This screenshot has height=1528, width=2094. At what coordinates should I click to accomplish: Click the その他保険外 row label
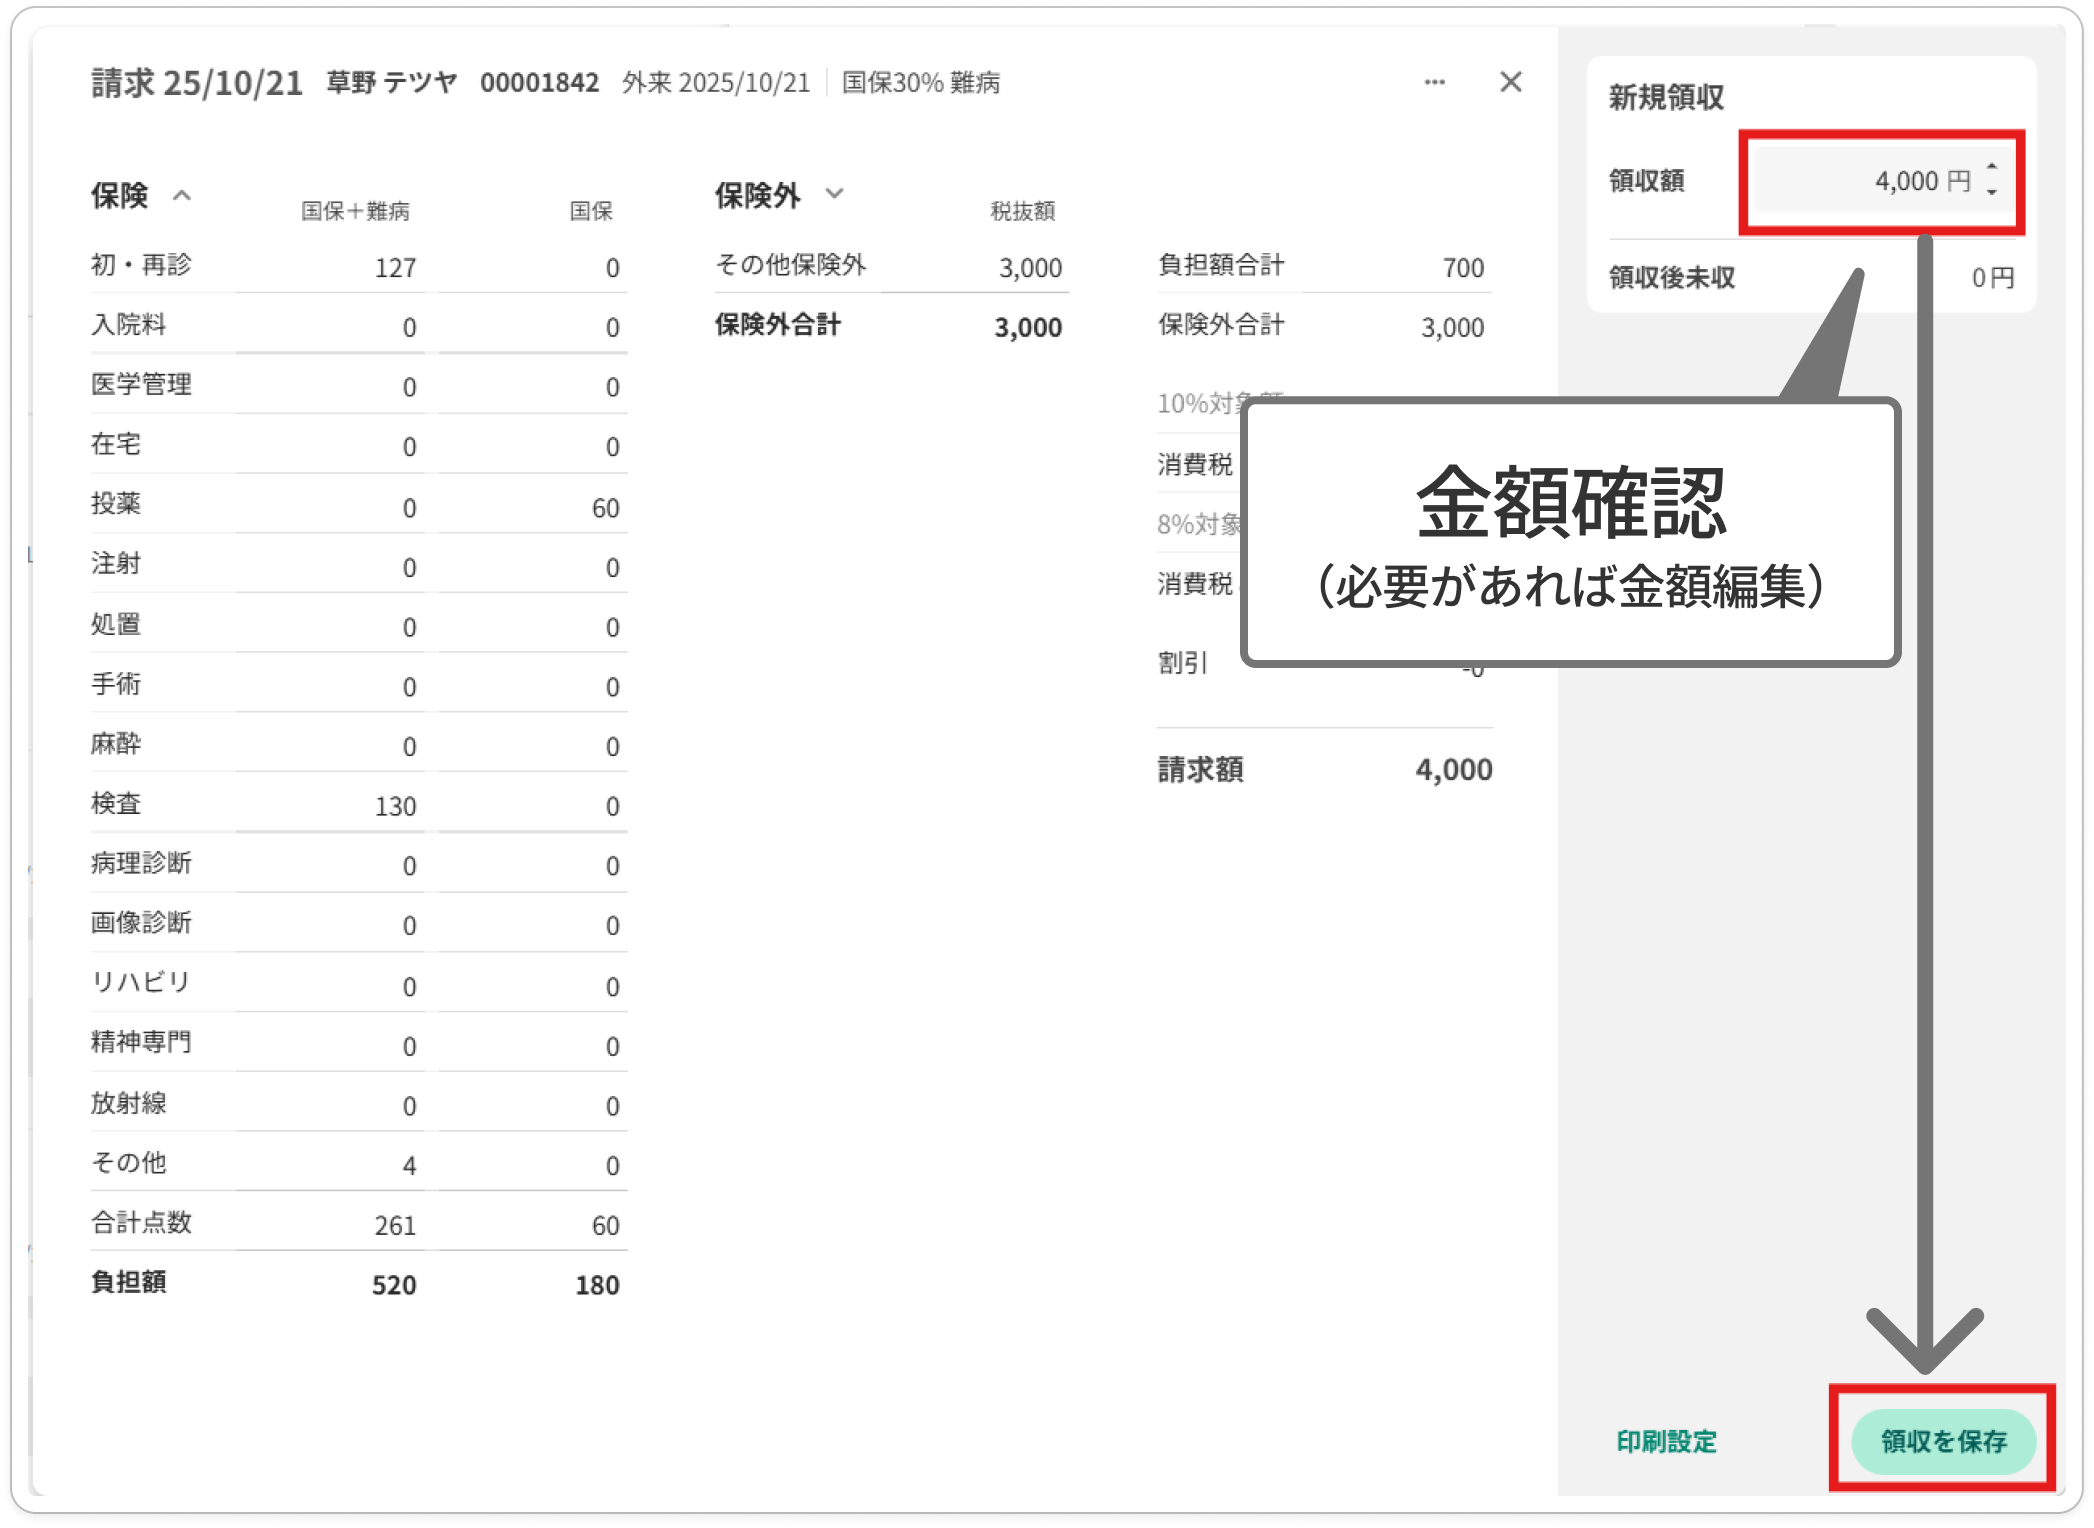point(790,265)
